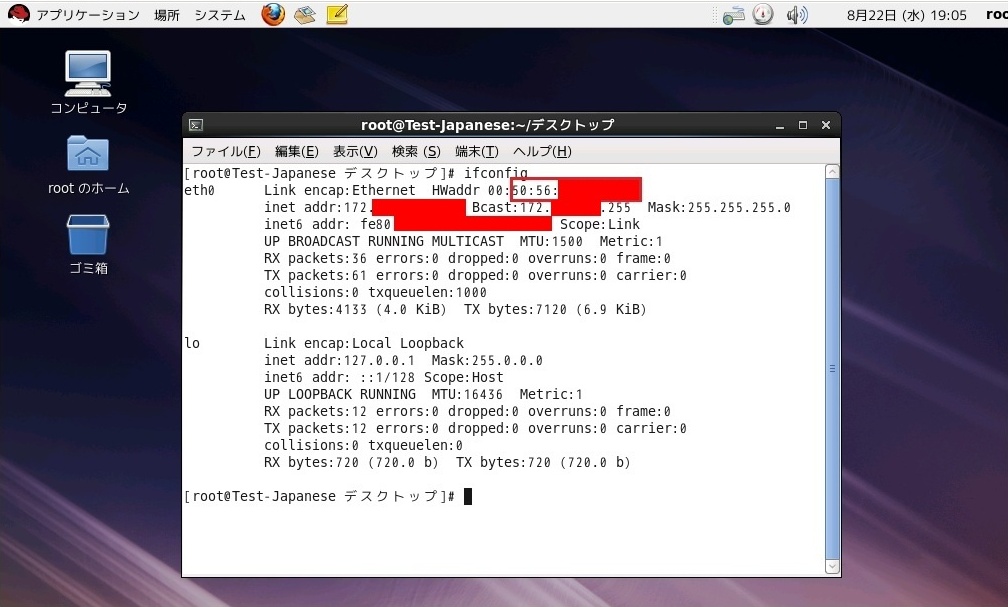Open the アプリケーション menu
The height and width of the screenshot is (607, 1008).
pyautogui.click(x=87, y=15)
